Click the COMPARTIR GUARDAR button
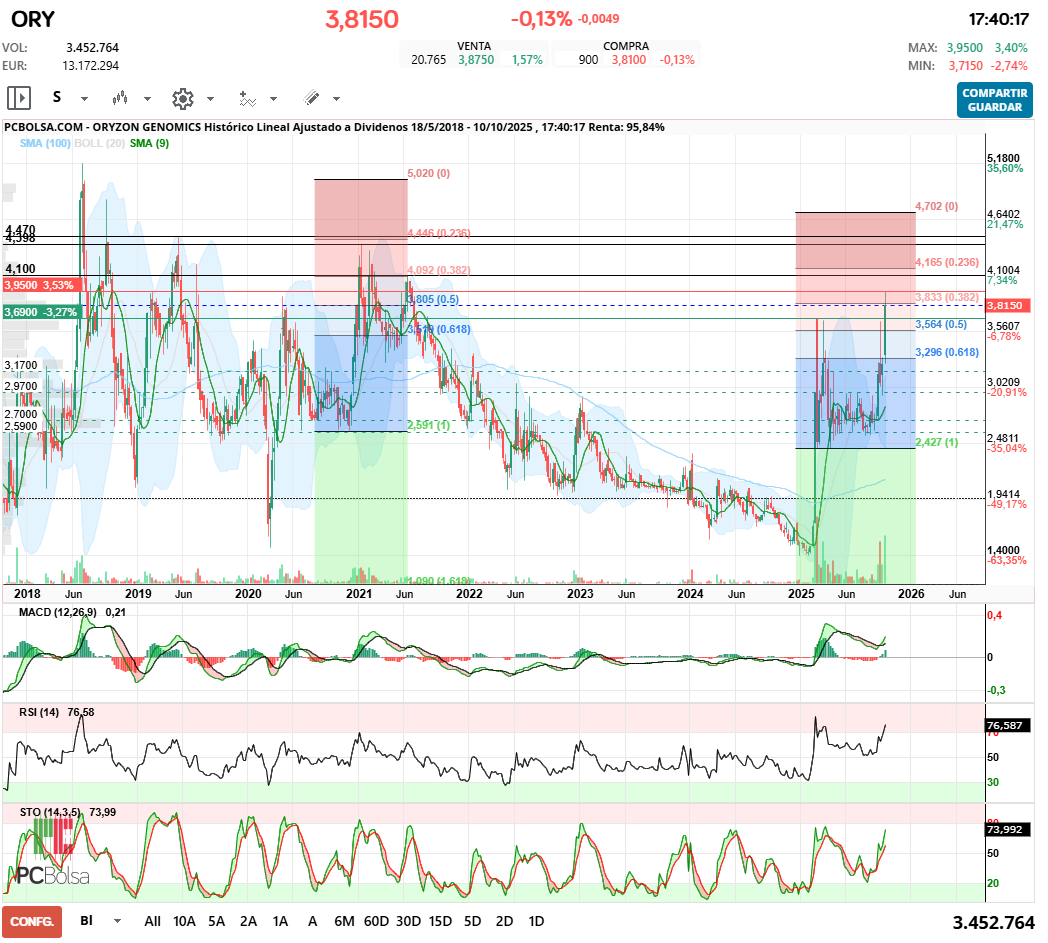 [995, 100]
